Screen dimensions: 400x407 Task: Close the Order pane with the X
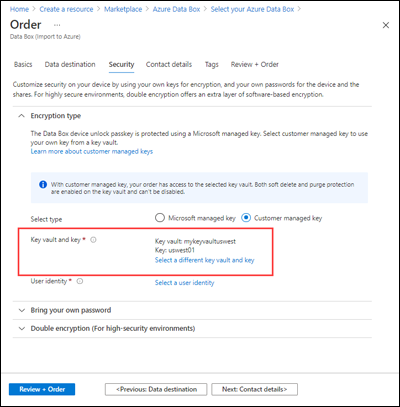pyautogui.click(x=386, y=25)
